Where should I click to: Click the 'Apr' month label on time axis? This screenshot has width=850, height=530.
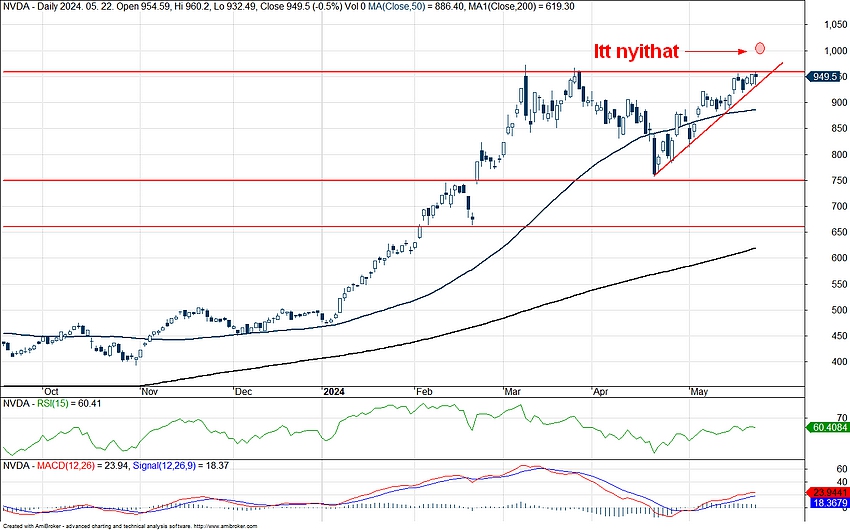pos(601,392)
